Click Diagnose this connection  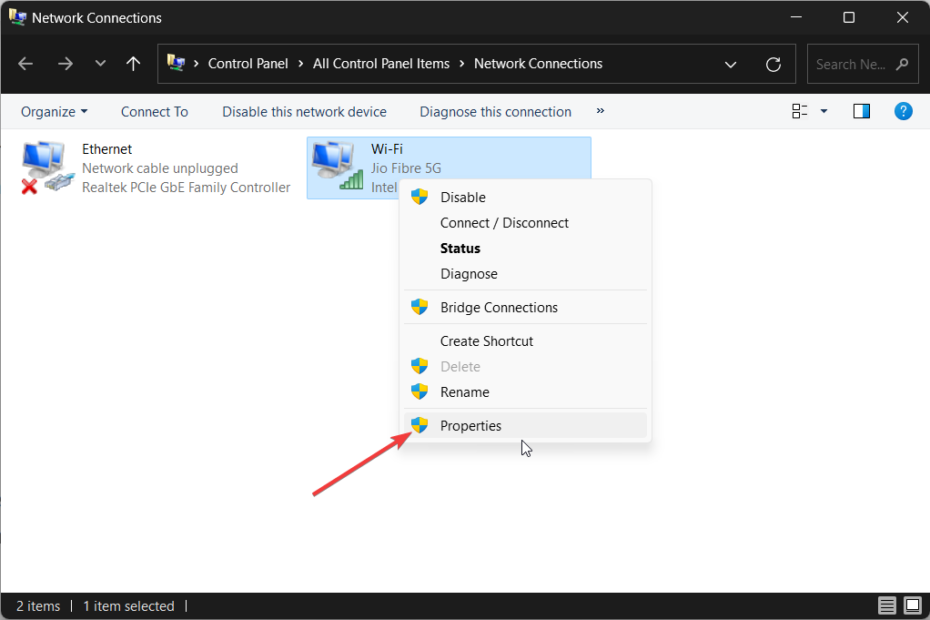[x=495, y=111]
